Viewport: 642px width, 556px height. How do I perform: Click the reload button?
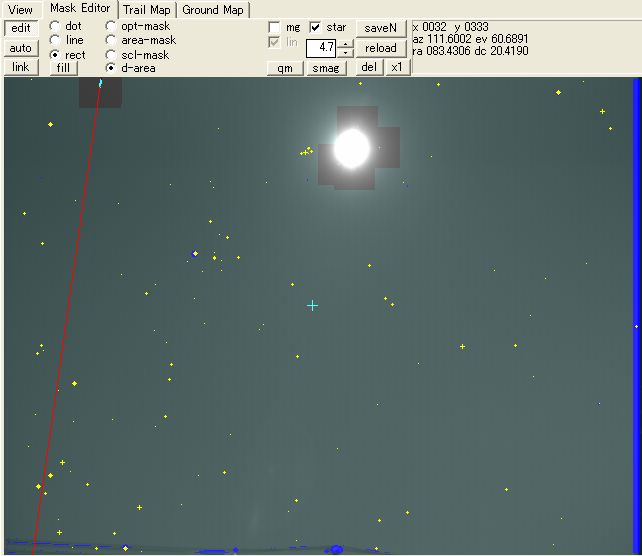(380, 48)
